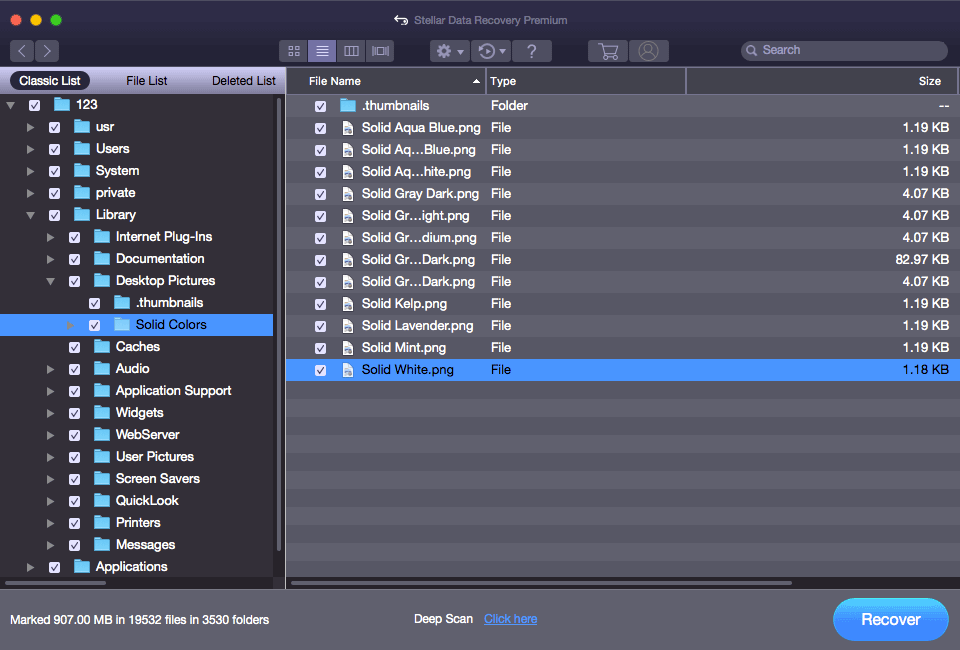The height and width of the screenshot is (650, 960).
Task: Switch to the Deleted List tab
Action: [243, 80]
